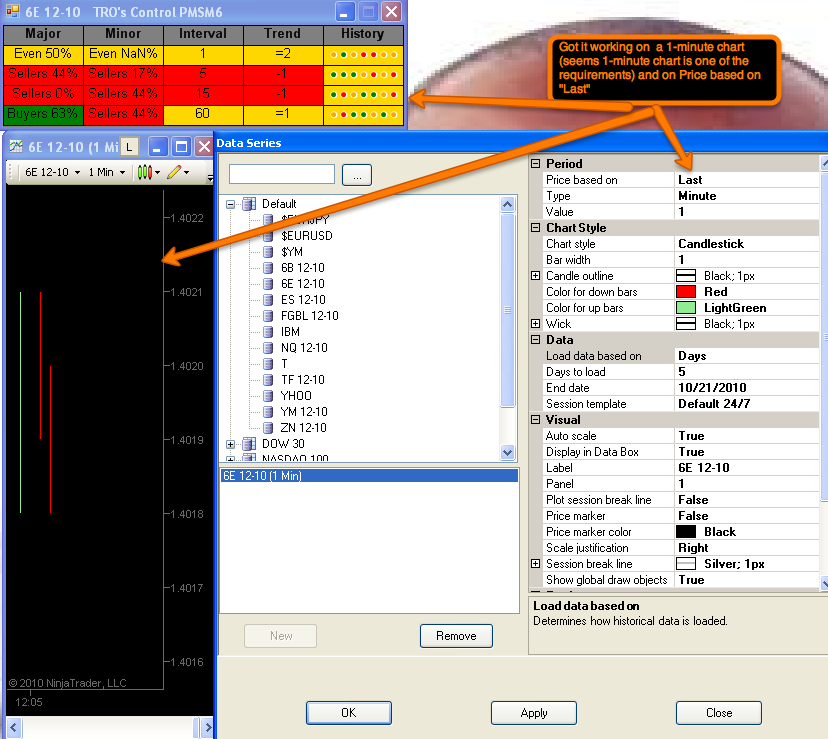828x739 pixels.
Task: Expand Wick property
Action: pos(535,324)
